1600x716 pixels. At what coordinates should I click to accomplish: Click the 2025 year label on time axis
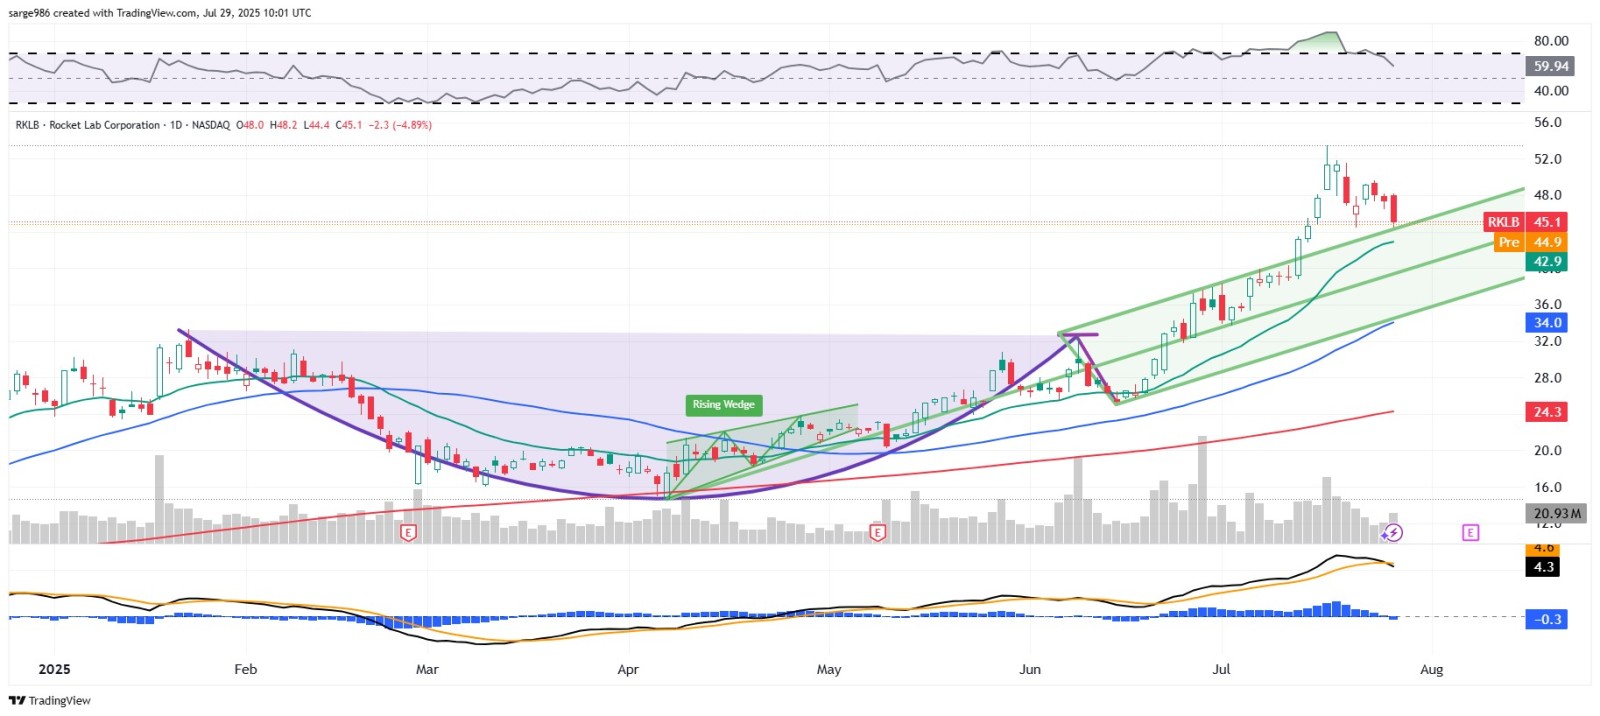[x=54, y=669]
